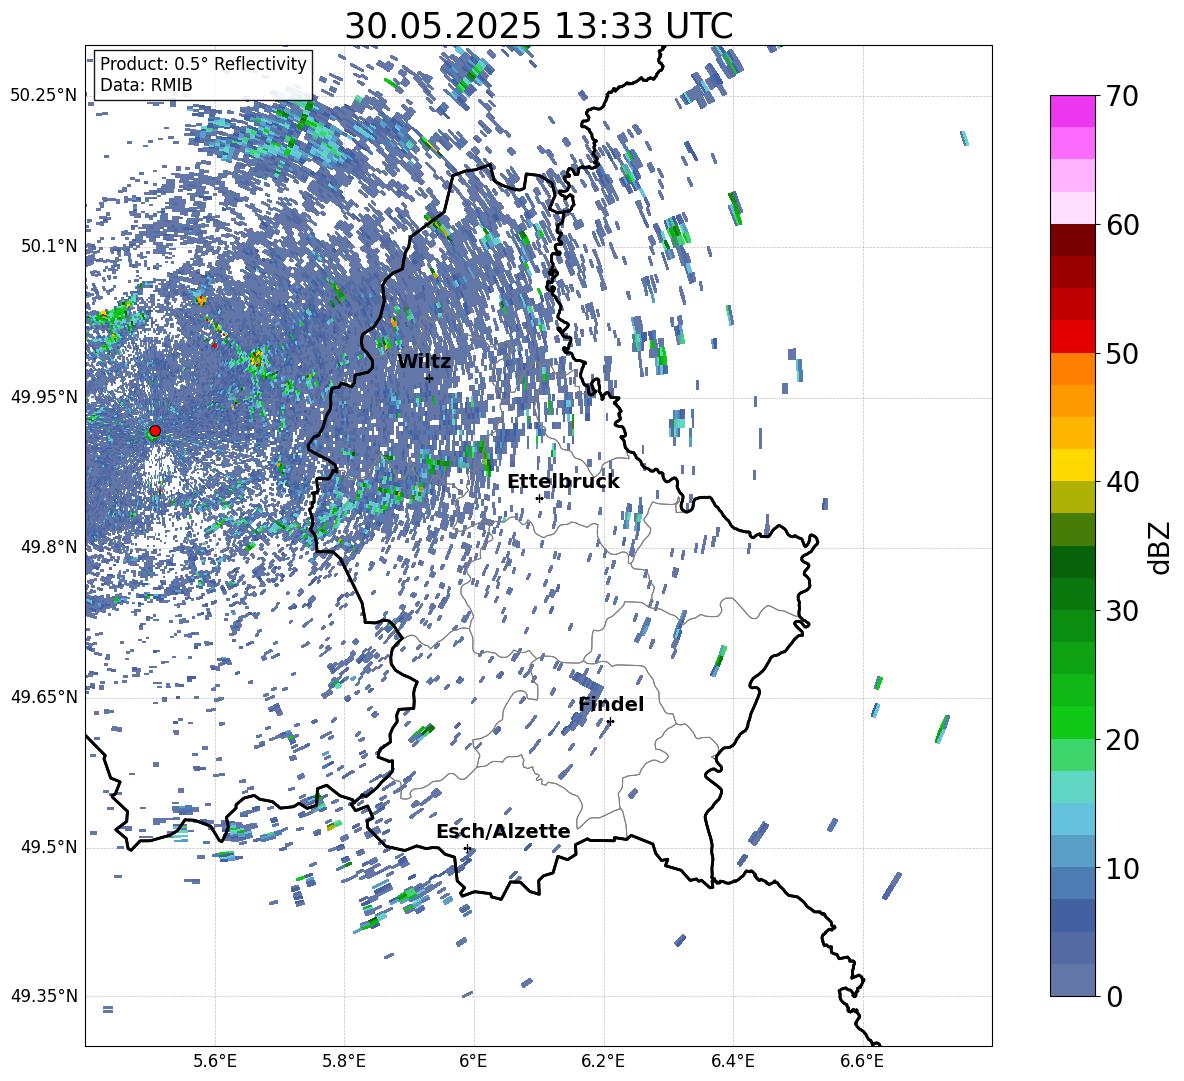Pick the yellow swatch at 40 dBZ

(1072, 465)
